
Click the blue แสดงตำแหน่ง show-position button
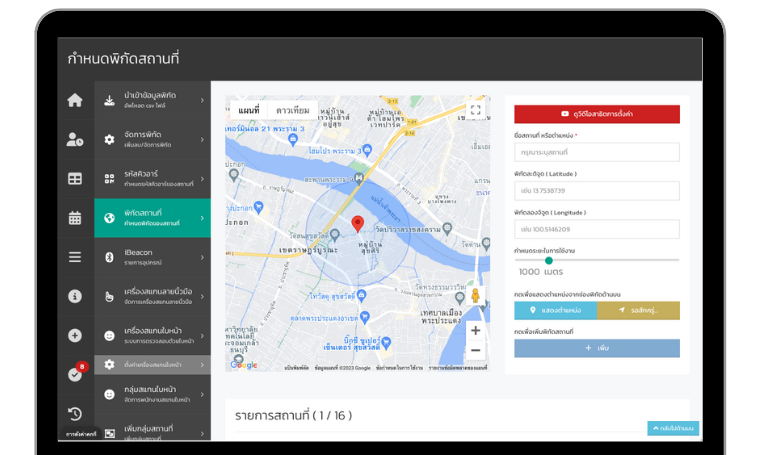tap(555, 310)
